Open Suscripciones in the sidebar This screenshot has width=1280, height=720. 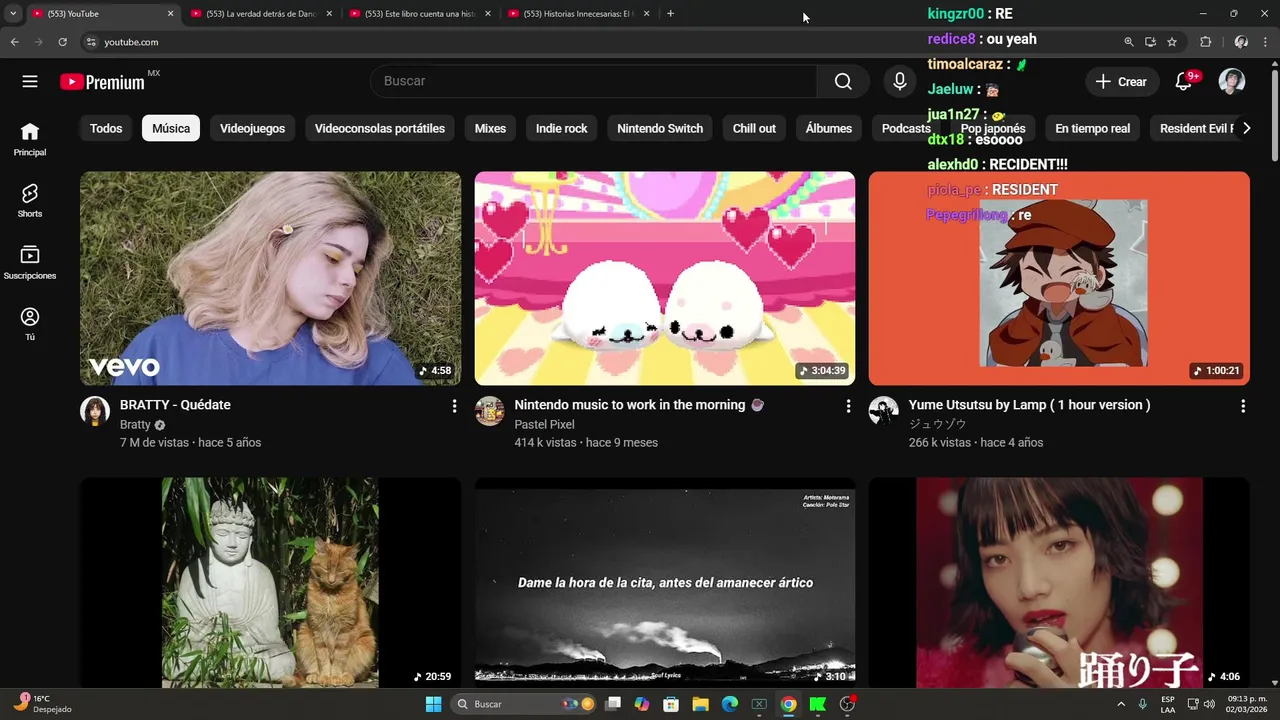[30, 263]
